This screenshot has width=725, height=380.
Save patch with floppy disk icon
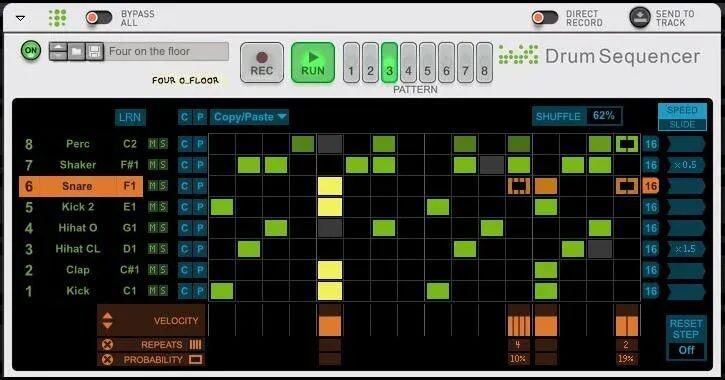point(94,51)
